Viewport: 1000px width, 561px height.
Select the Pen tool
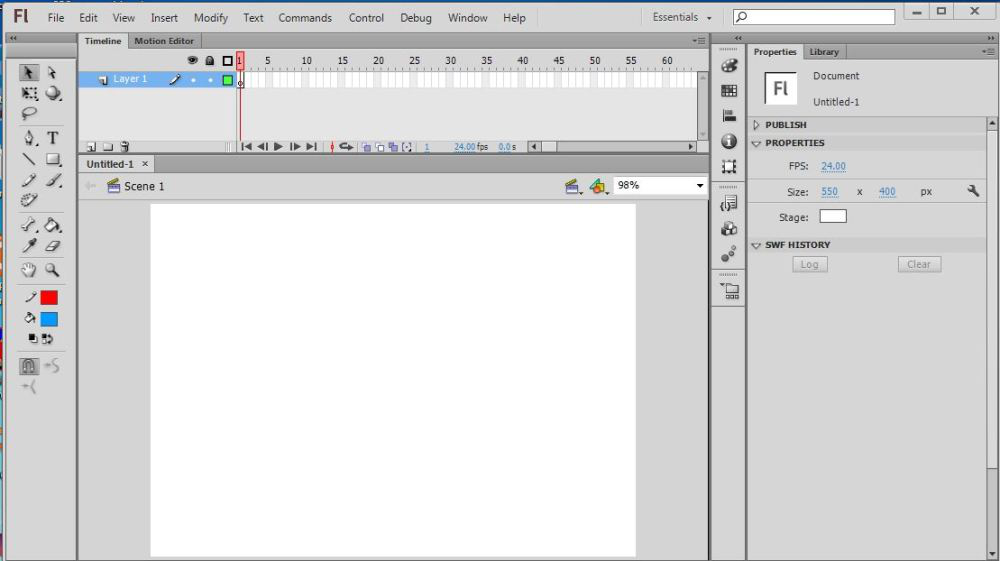pos(29,138)
